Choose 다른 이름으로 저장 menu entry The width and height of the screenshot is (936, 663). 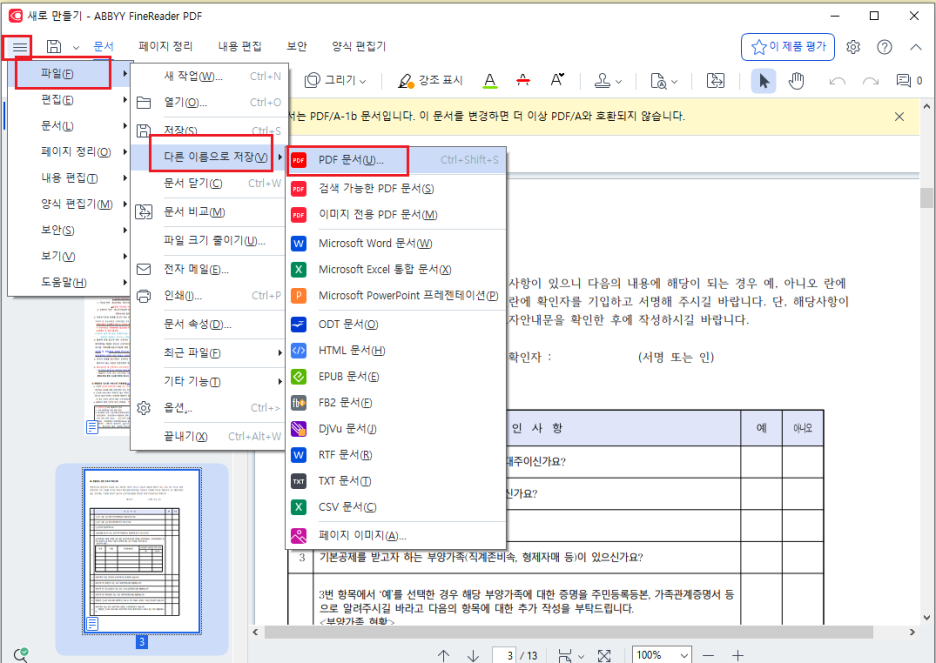click(x=209, y=157)
